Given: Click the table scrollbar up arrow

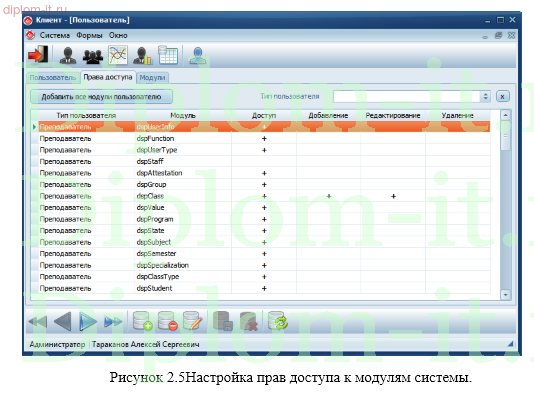Looking at the screenshot, I should (505, 115).
